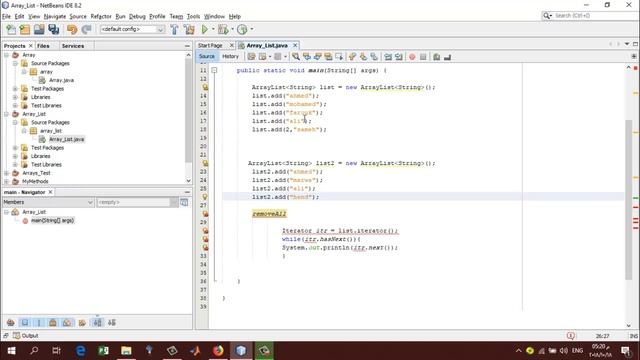This screenshot has height=360, width=640.
Task: Click the Debug Project toolbar icon
Action: pos(223,29)
